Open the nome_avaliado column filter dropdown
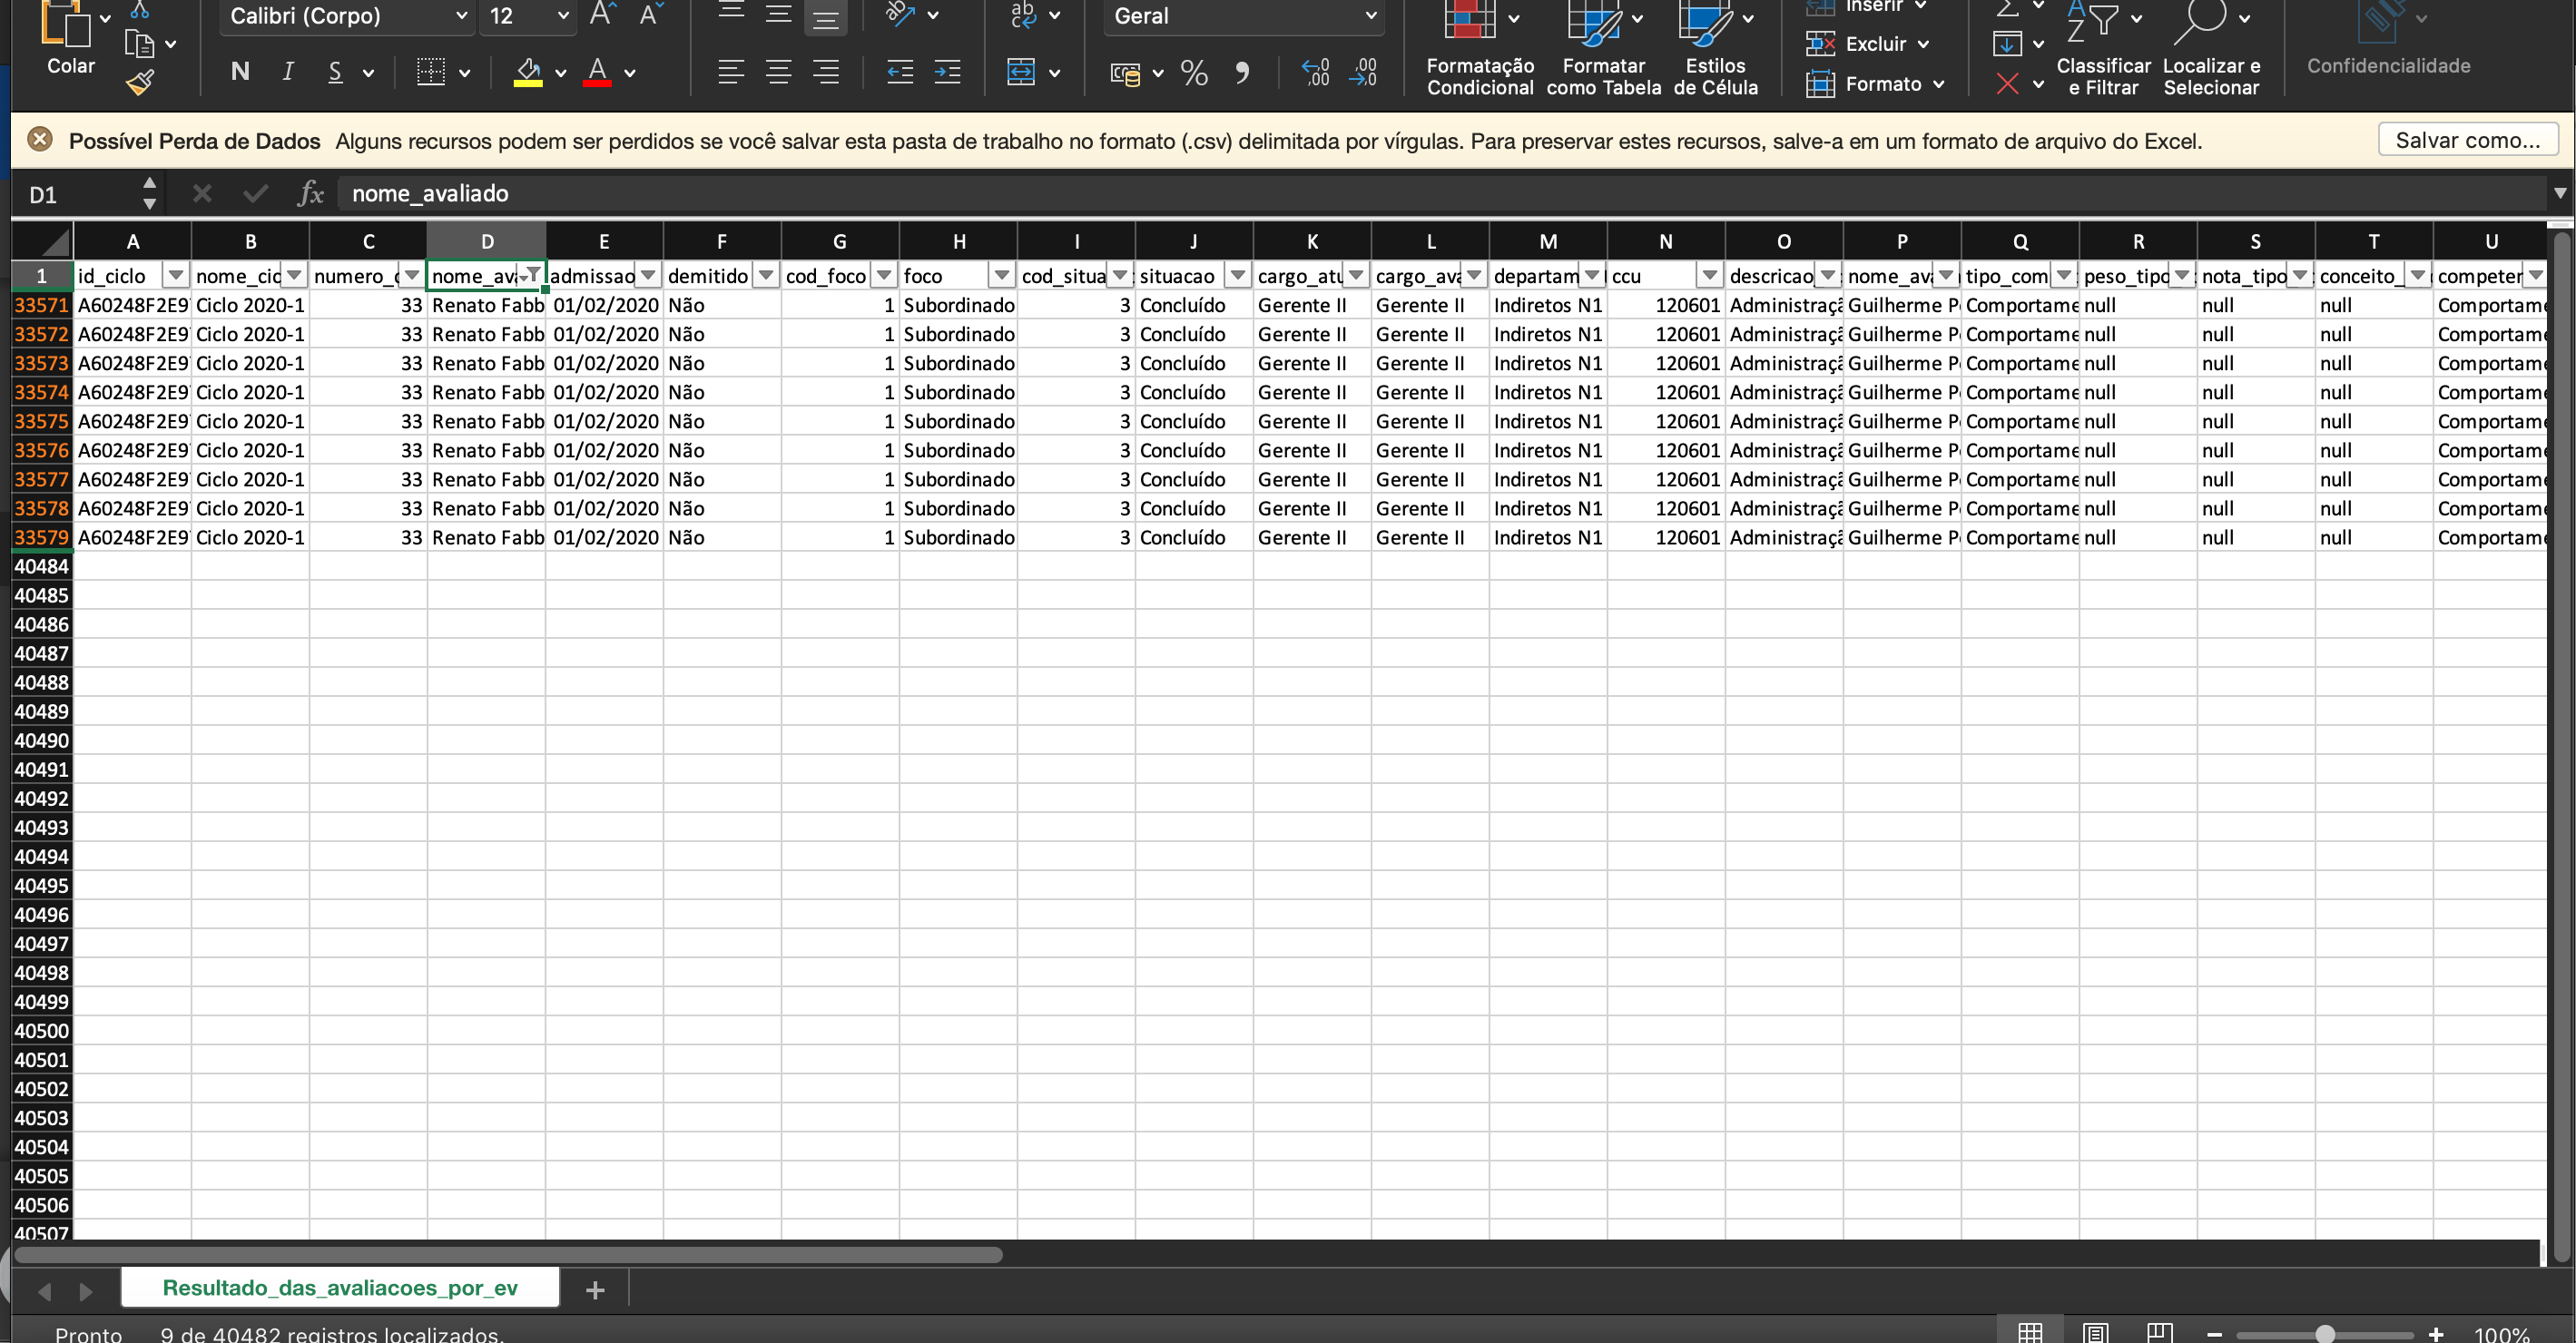 [532, 275]
